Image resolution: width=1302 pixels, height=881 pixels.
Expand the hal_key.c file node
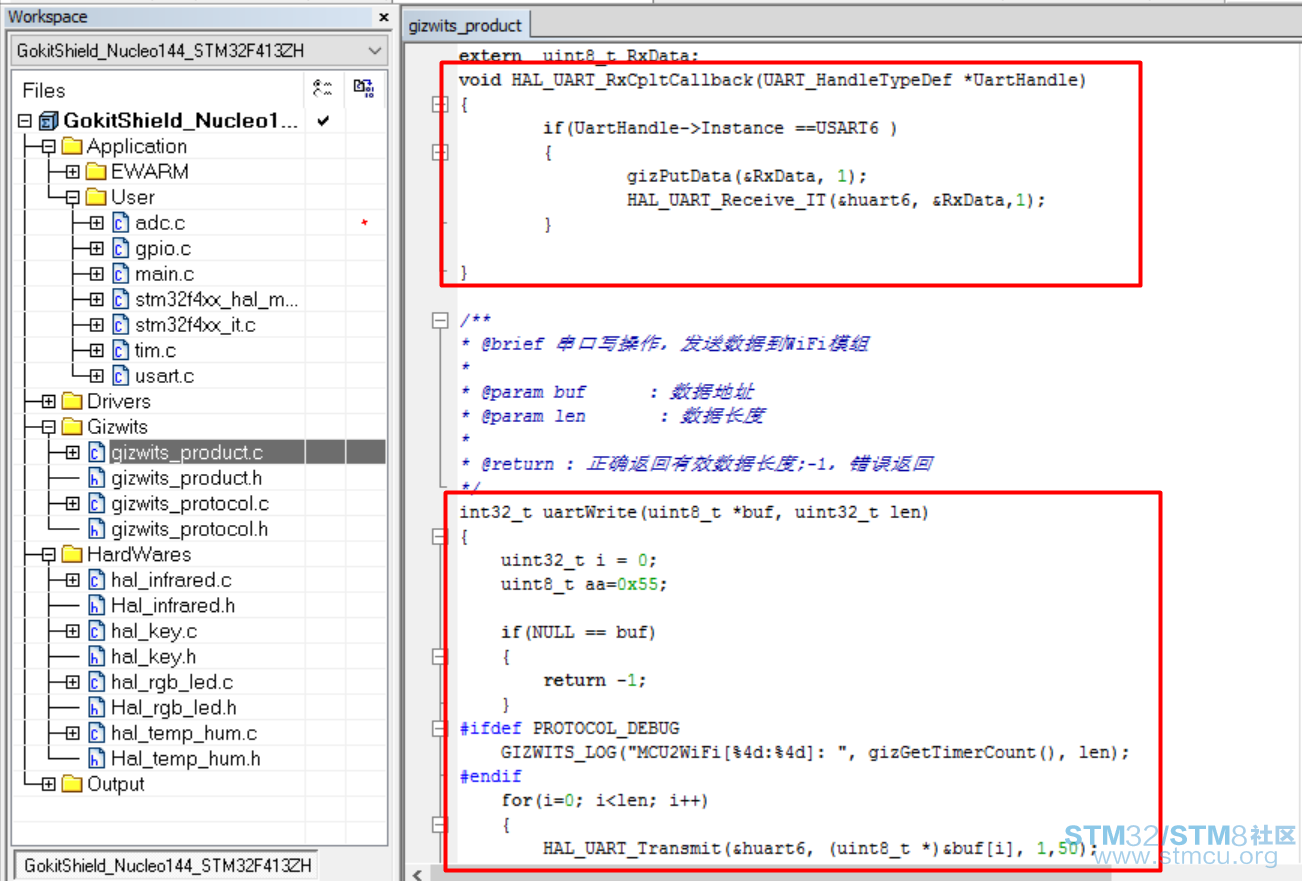(x=72, y=632)
